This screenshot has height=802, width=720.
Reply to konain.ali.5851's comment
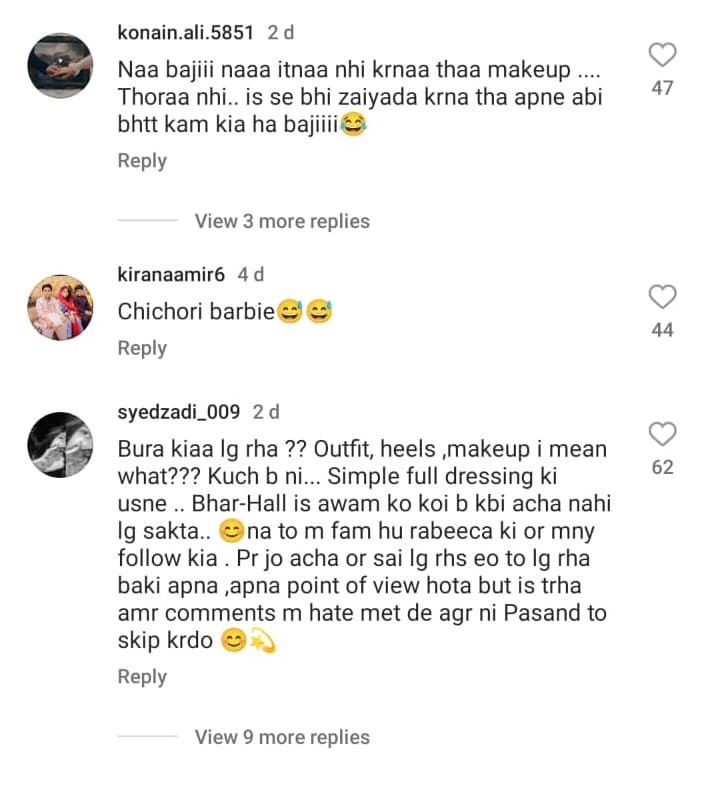(x=142, y=160)
